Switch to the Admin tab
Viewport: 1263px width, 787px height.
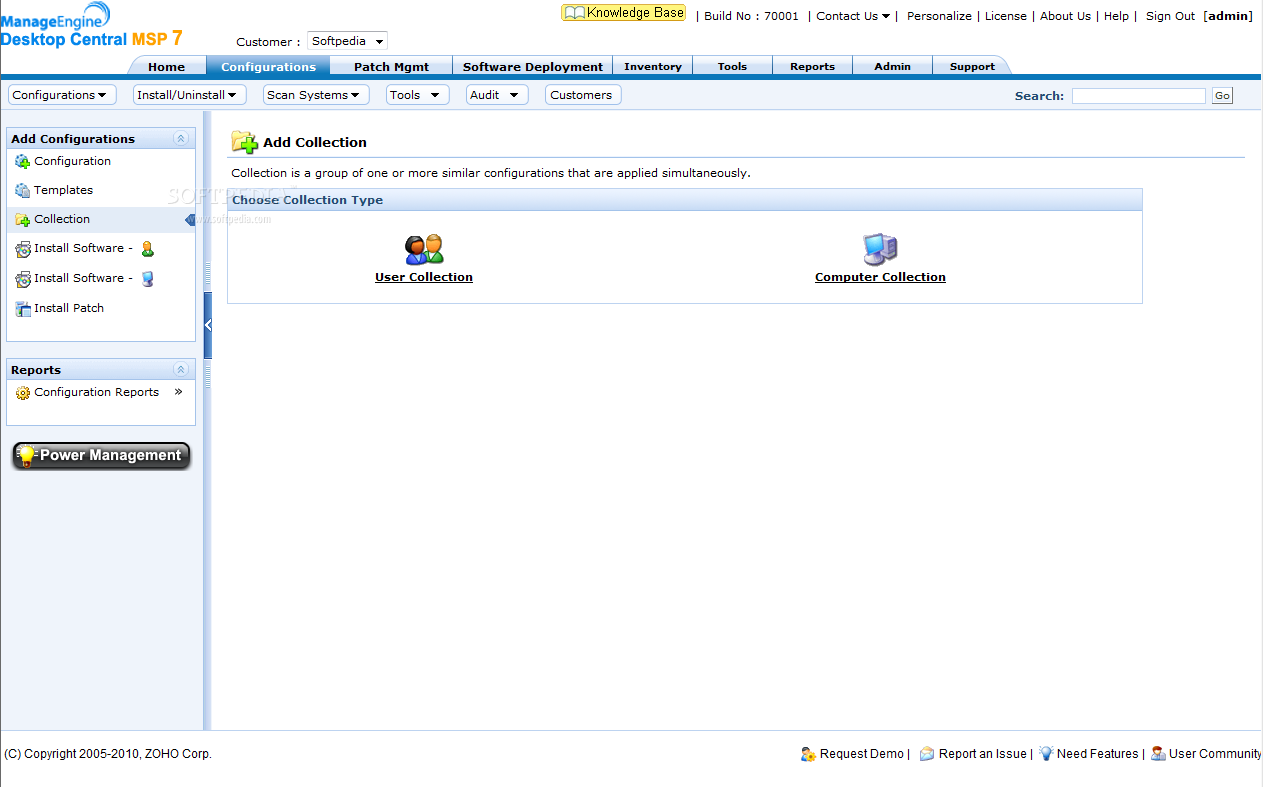[x=892, y=67]
